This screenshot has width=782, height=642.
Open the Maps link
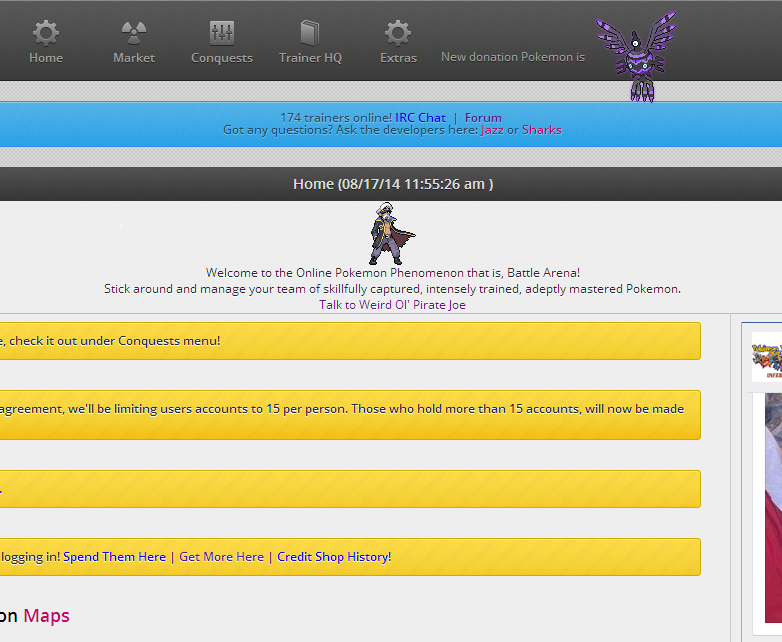[46, 616]
